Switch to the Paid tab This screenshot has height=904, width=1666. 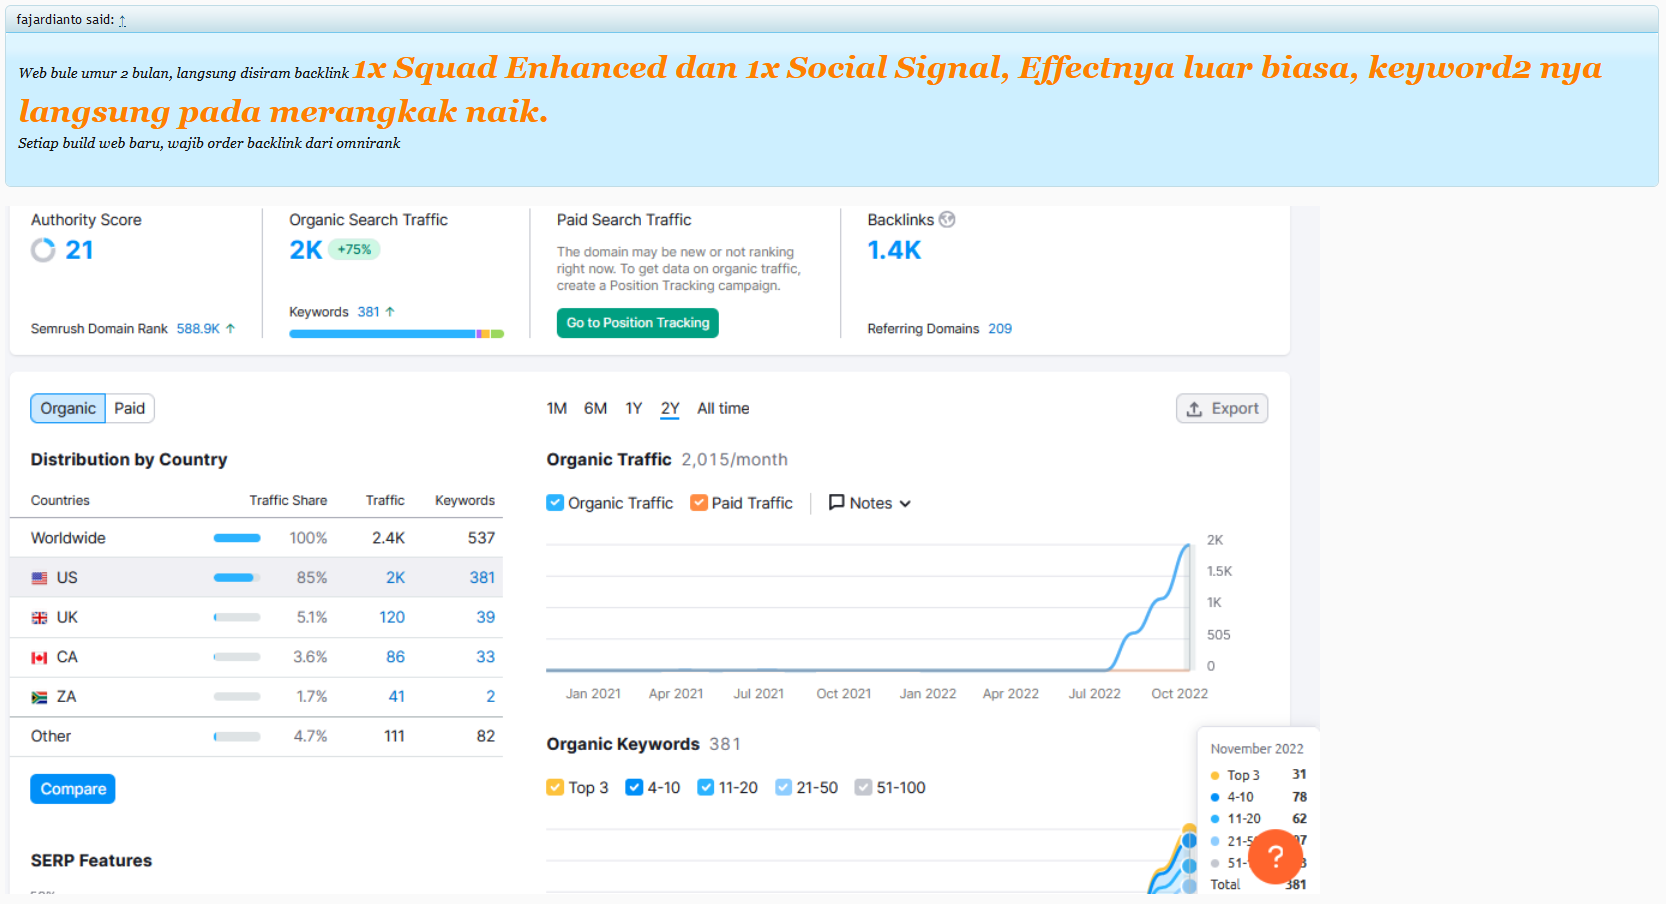point(129,408)
